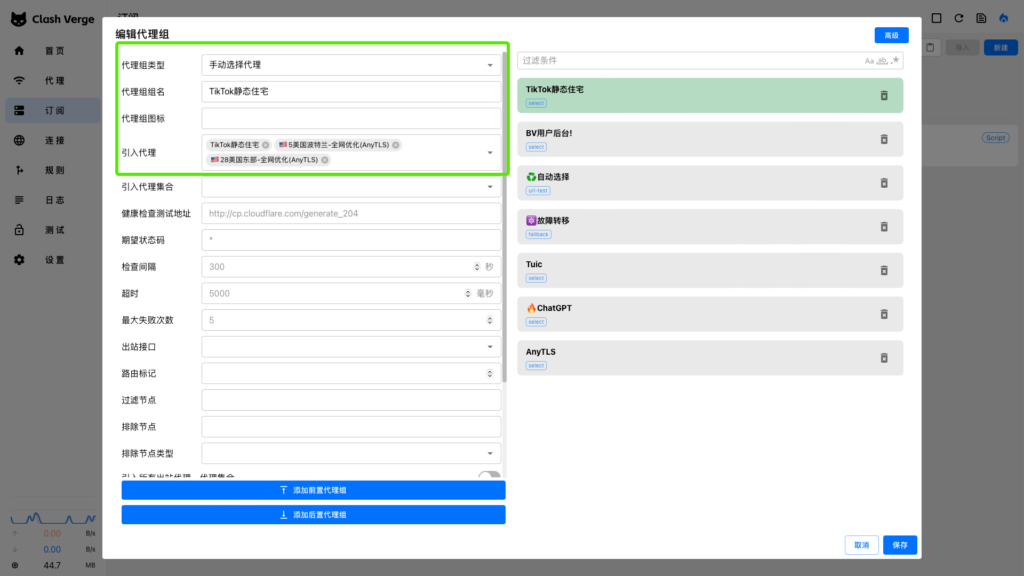The height and width of the screenshot is (576, 1024).
Task: Open 测试 page in the sidebar
Action: (x=53, y=230)
